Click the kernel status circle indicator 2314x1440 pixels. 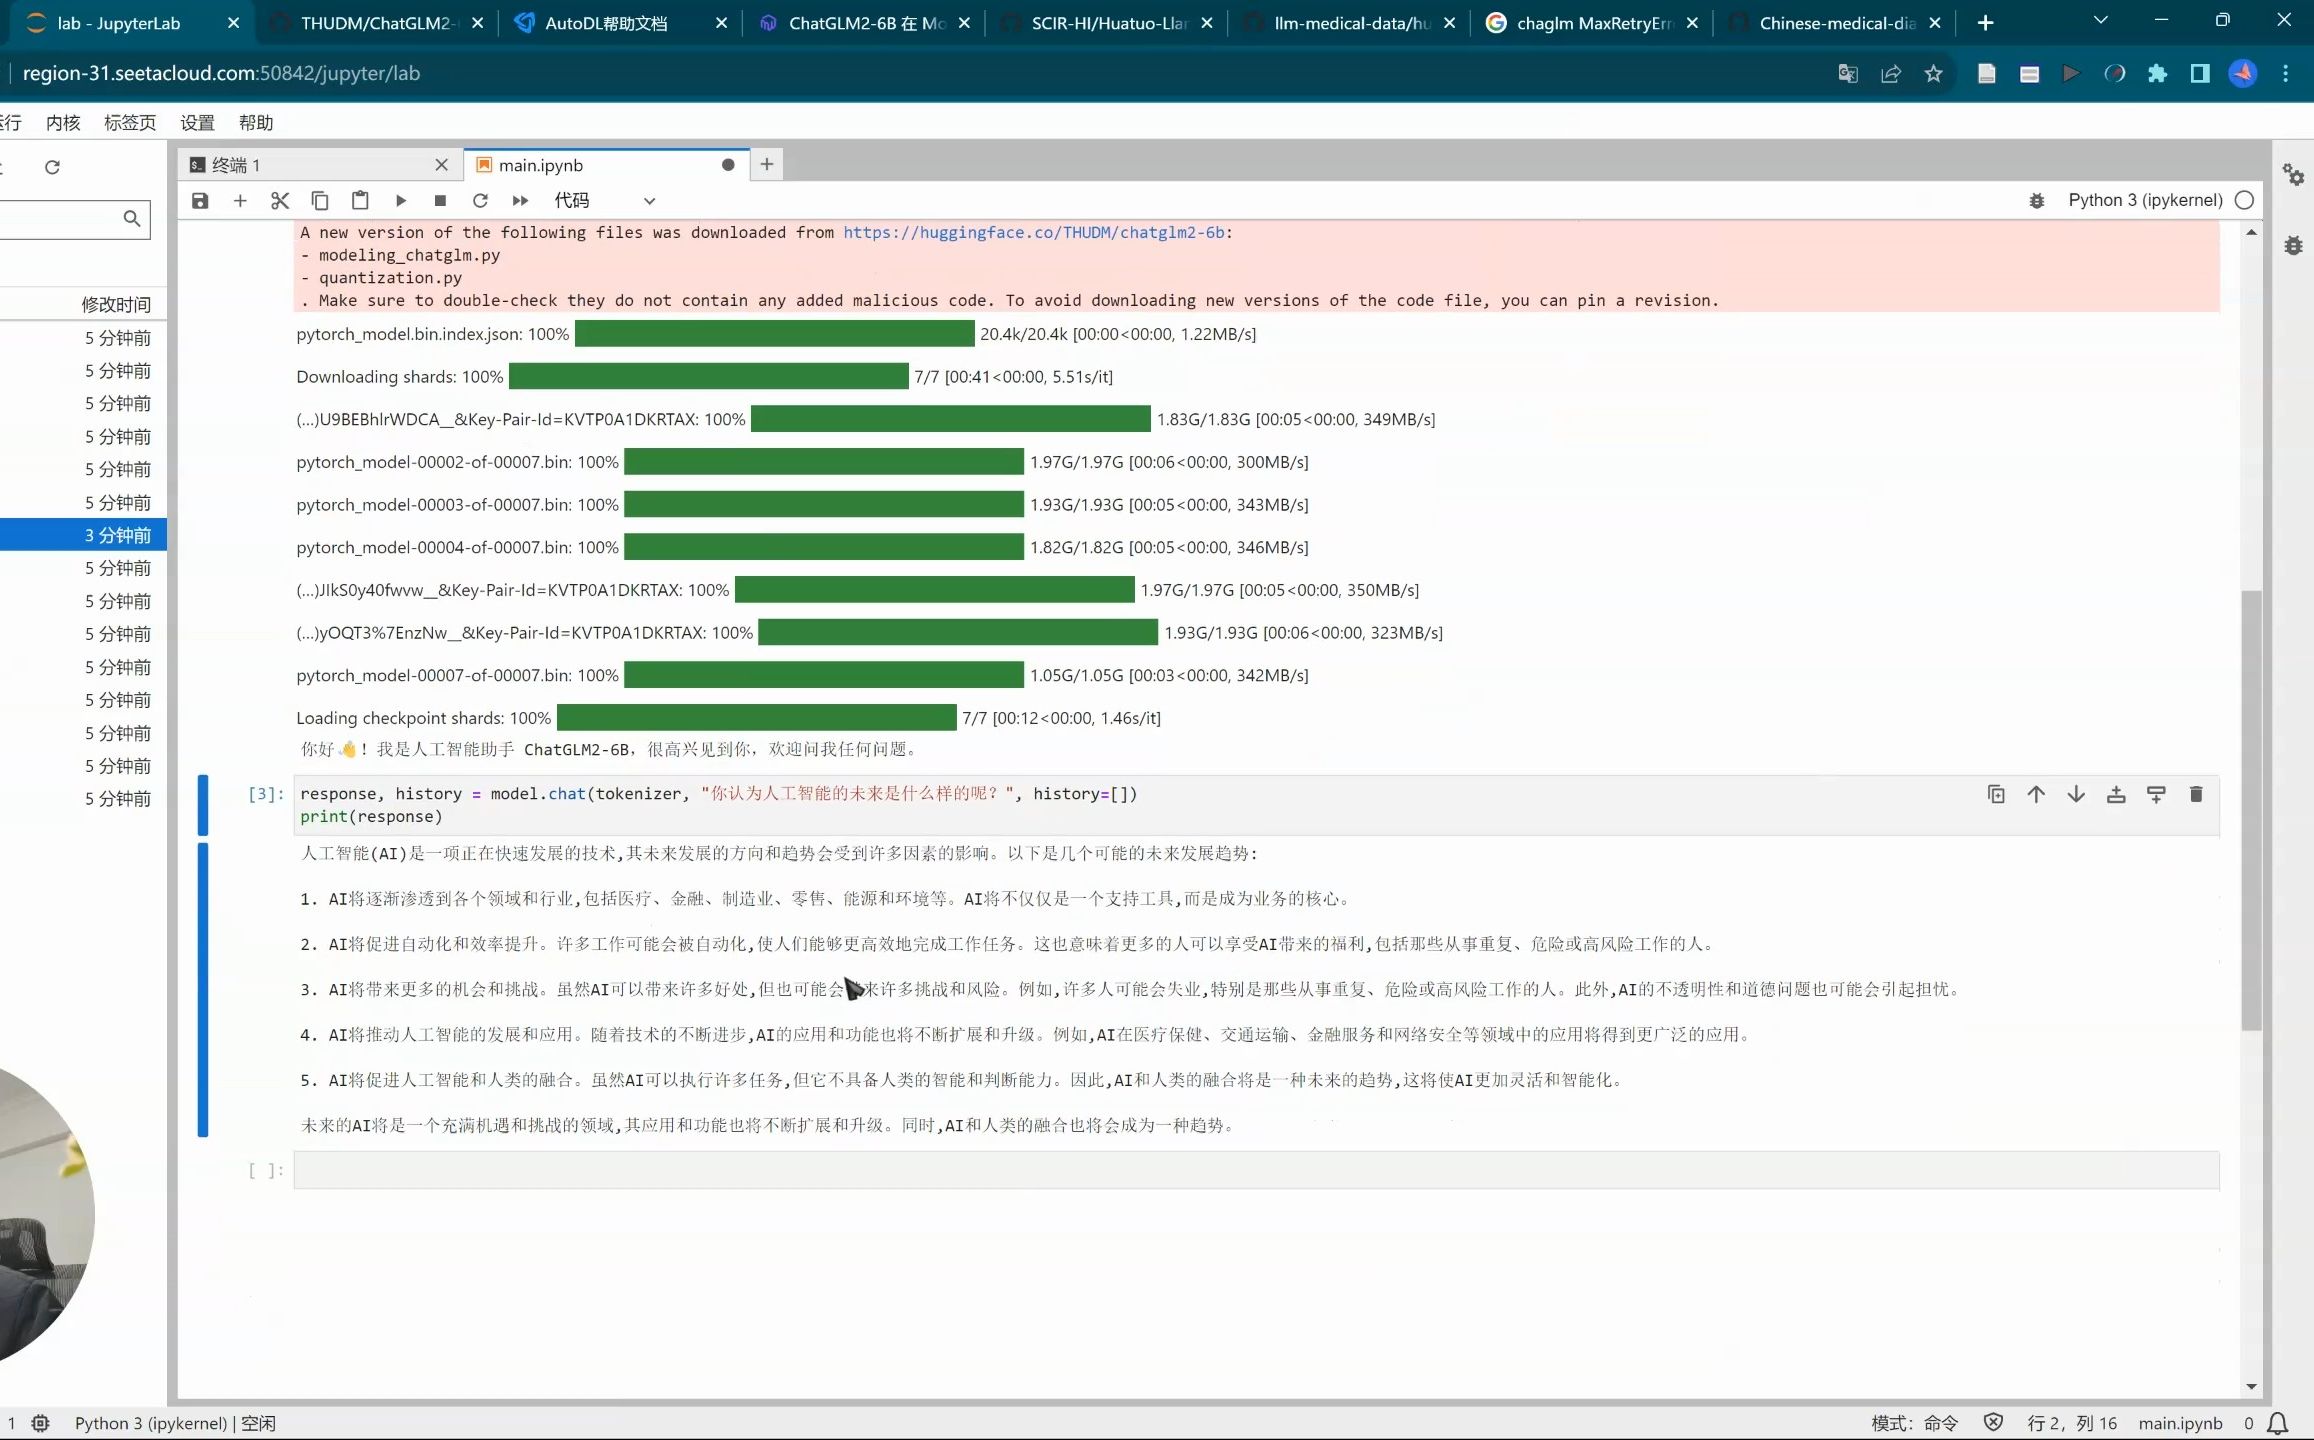pos(2244,200)
